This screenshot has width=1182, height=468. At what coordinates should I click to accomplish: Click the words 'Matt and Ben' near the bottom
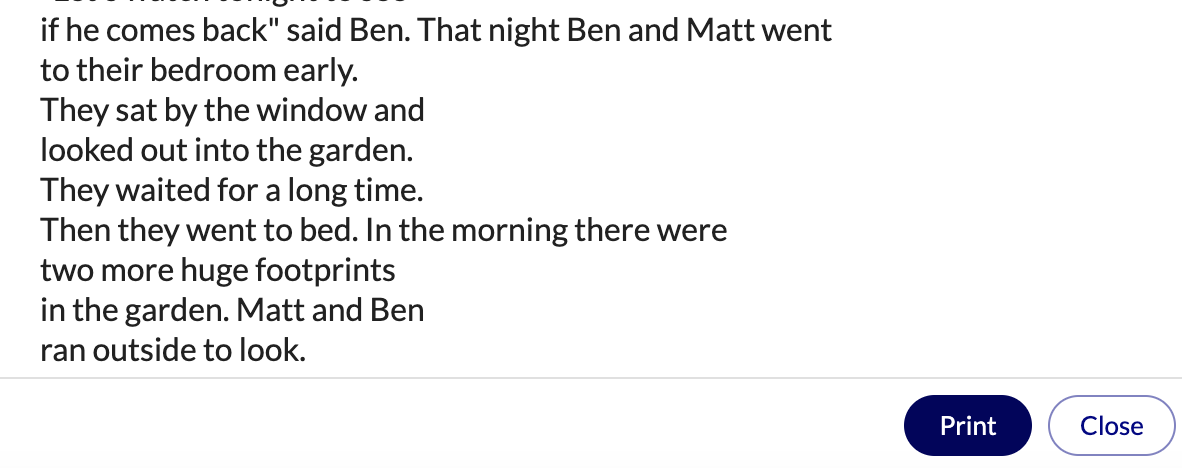331,310
